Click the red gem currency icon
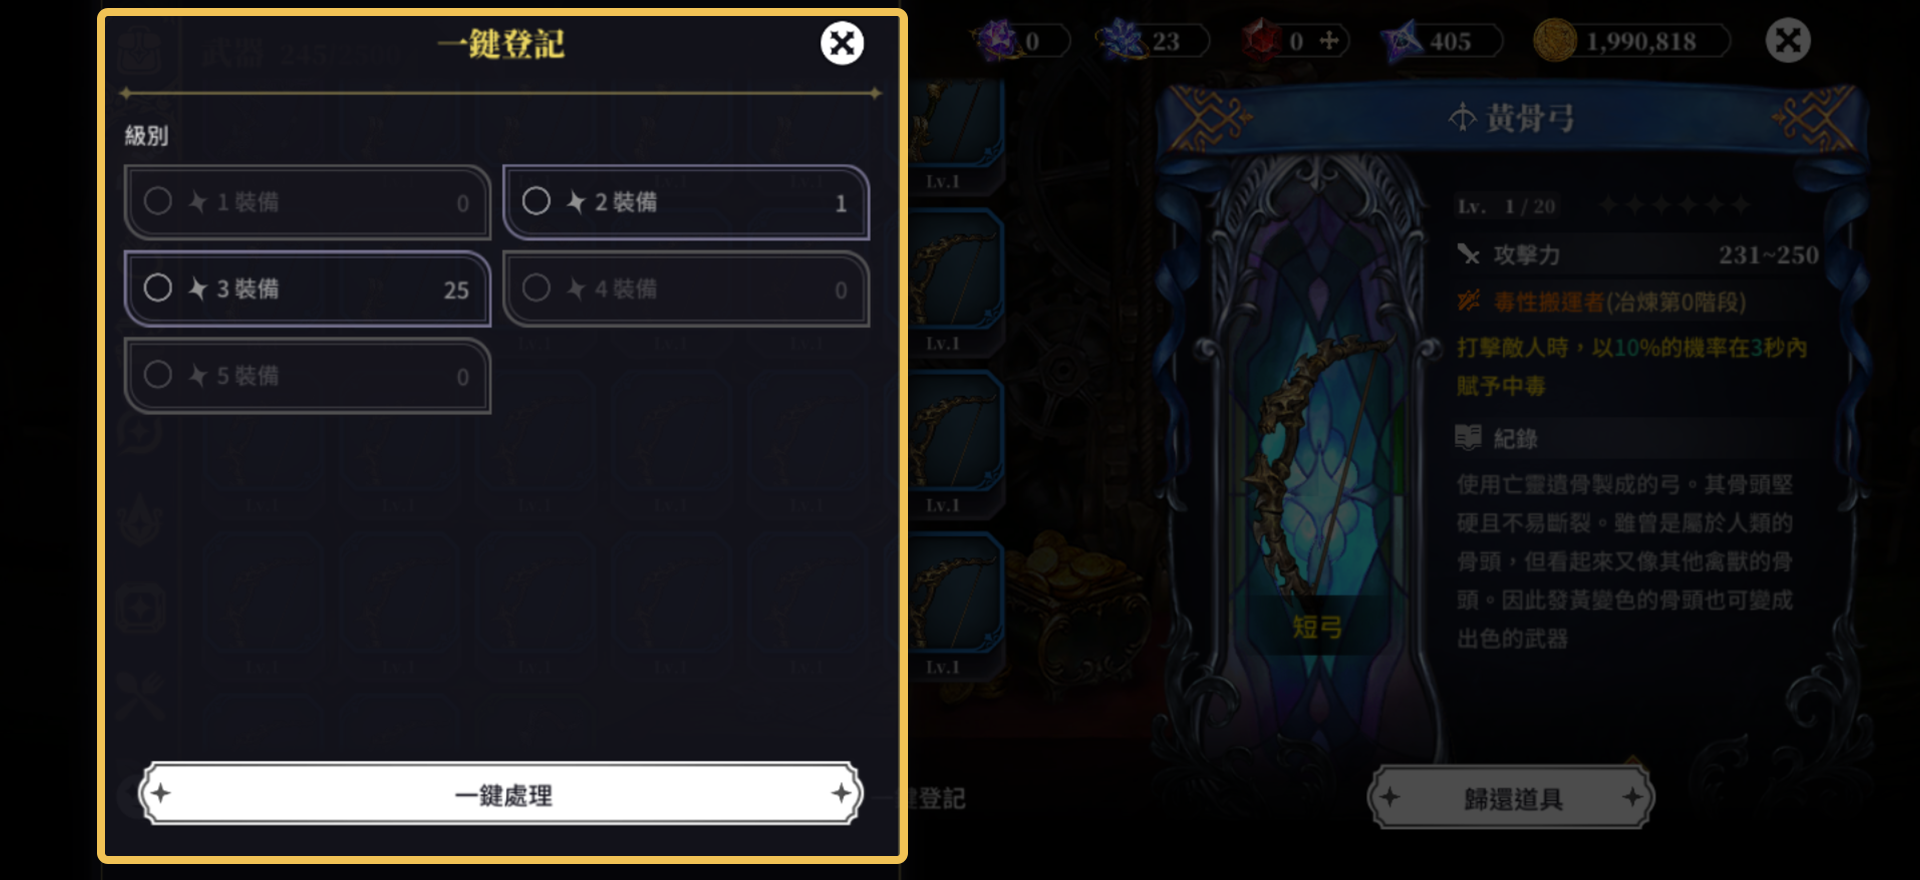This screenshot has height=880, width=1920. coord(1262,41)
